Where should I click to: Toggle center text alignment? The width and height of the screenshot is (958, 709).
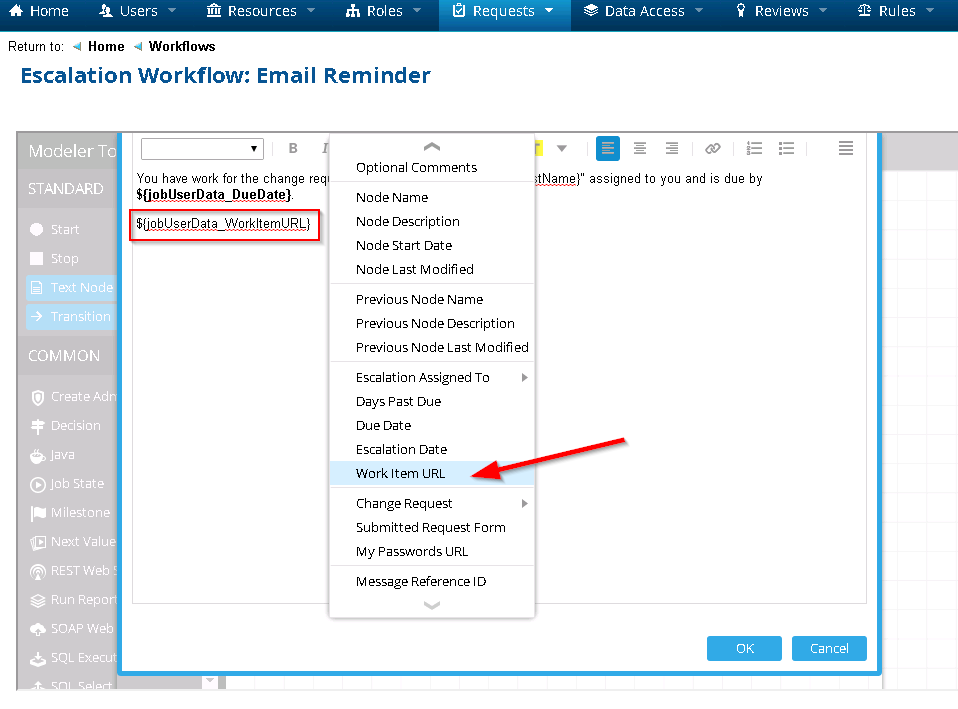tap(640, 148)
